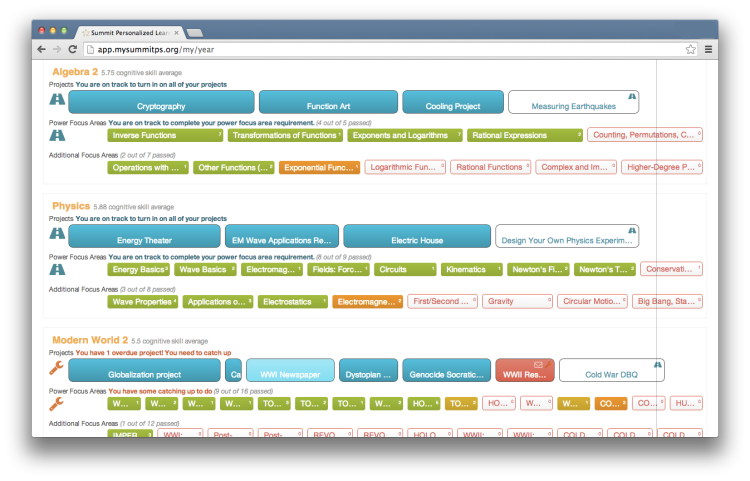Screen dimensions: 750x481
Task: Click the wrench icon beside Modern World 2 power focus areas
Action: [57, 404]
